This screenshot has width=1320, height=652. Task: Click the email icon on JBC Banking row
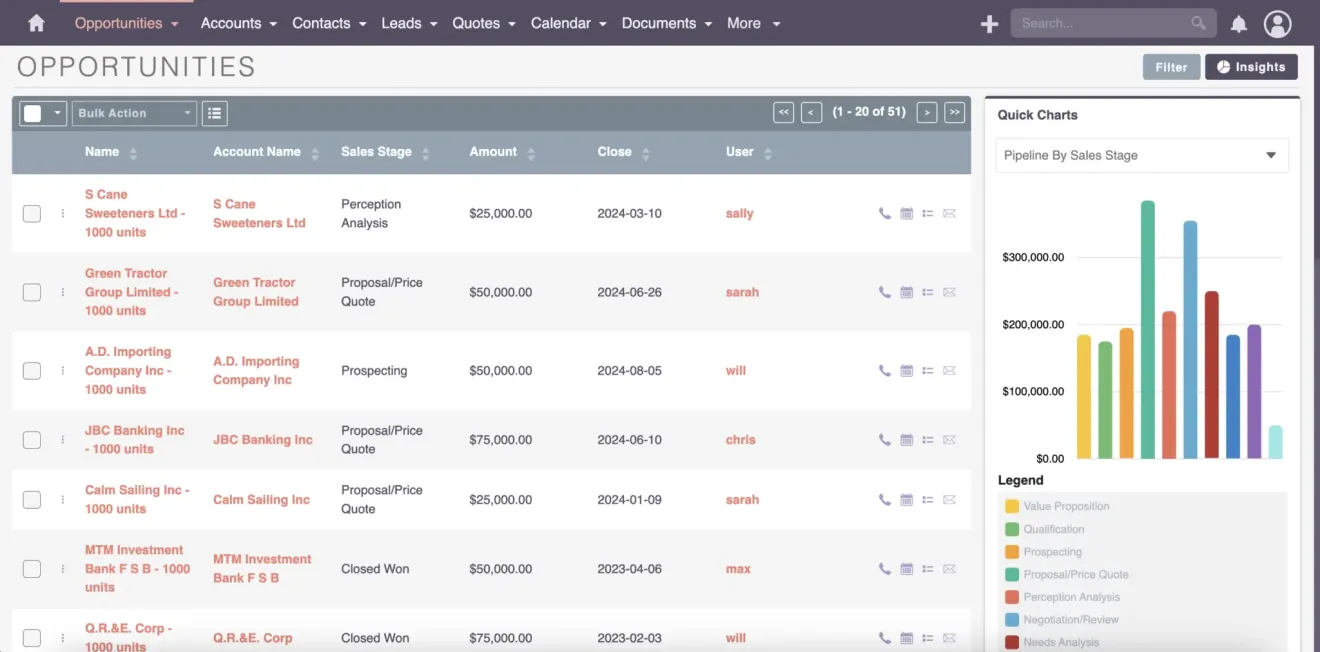[x=949, y=440]
